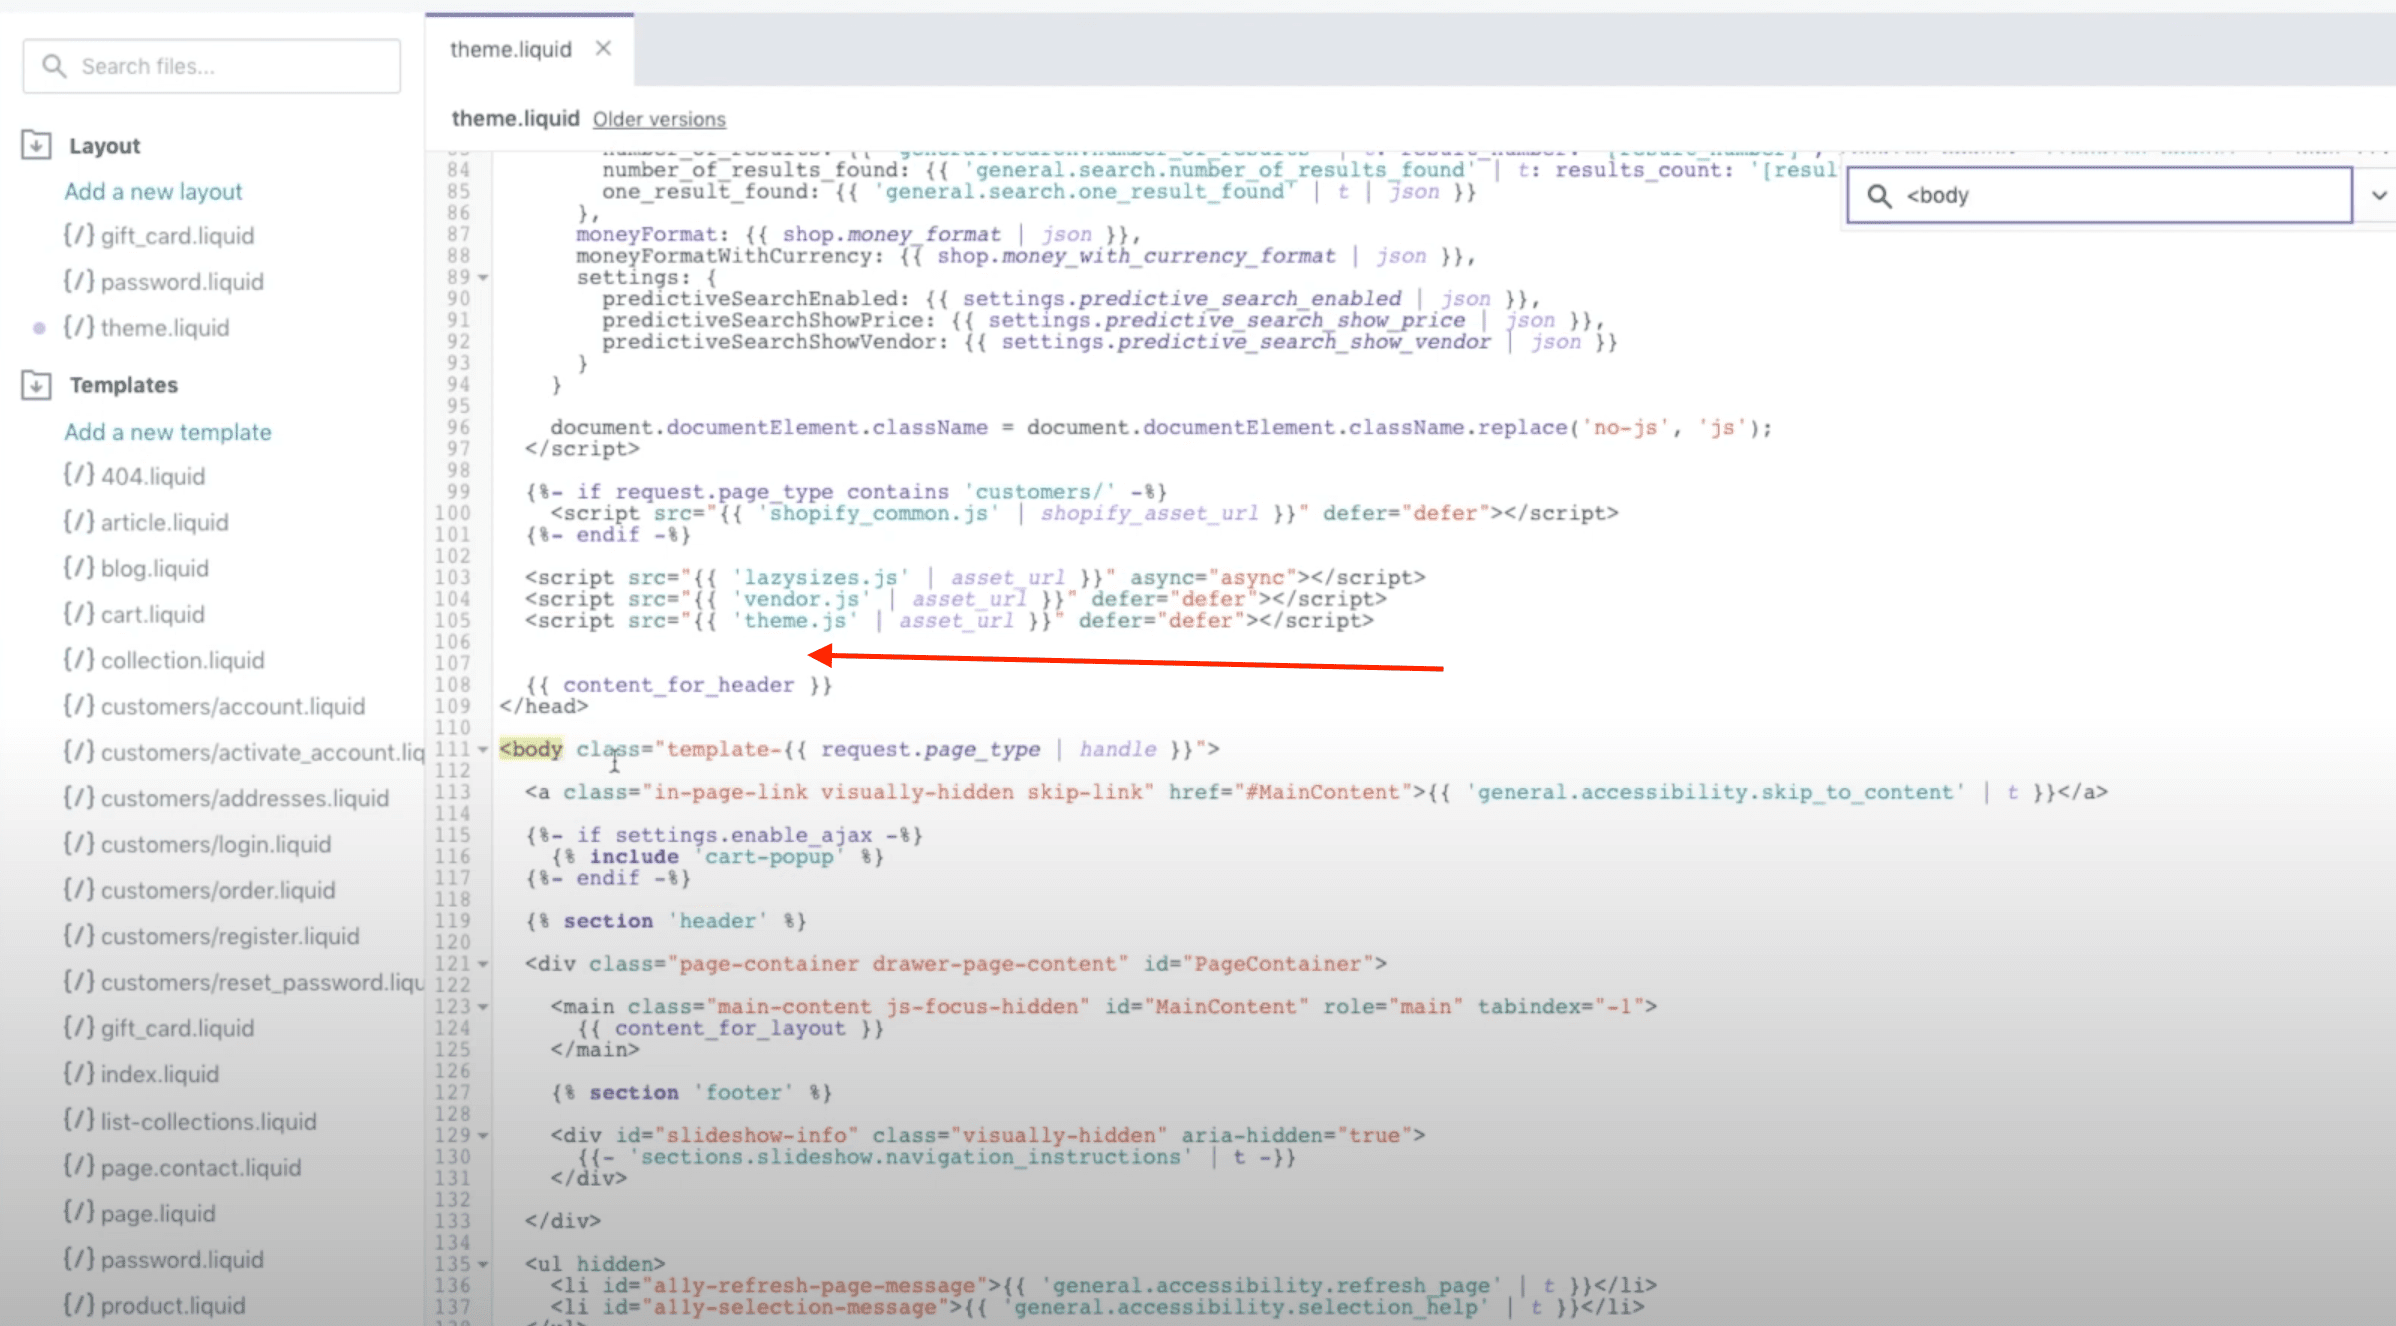Viewport: 2396px width, 1326px height.
Task: Select the theme.liquid editor tab
Action: coord(511,49)
